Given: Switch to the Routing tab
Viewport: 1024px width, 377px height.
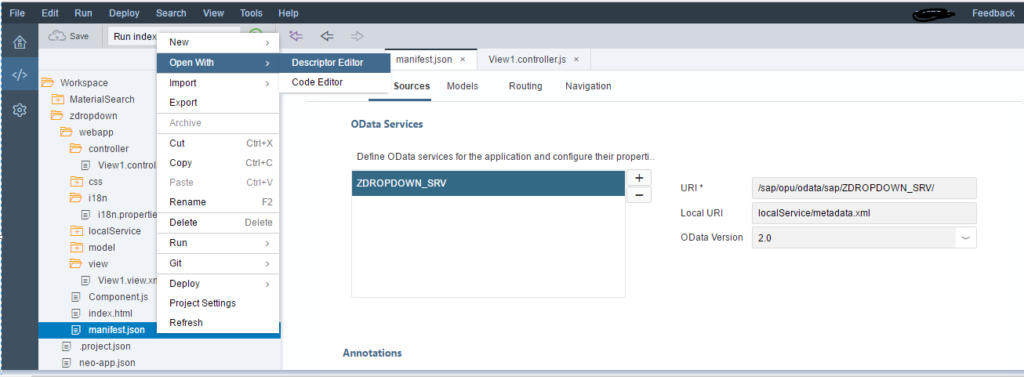Looking at the screenshot, I should tap(525, 86).
